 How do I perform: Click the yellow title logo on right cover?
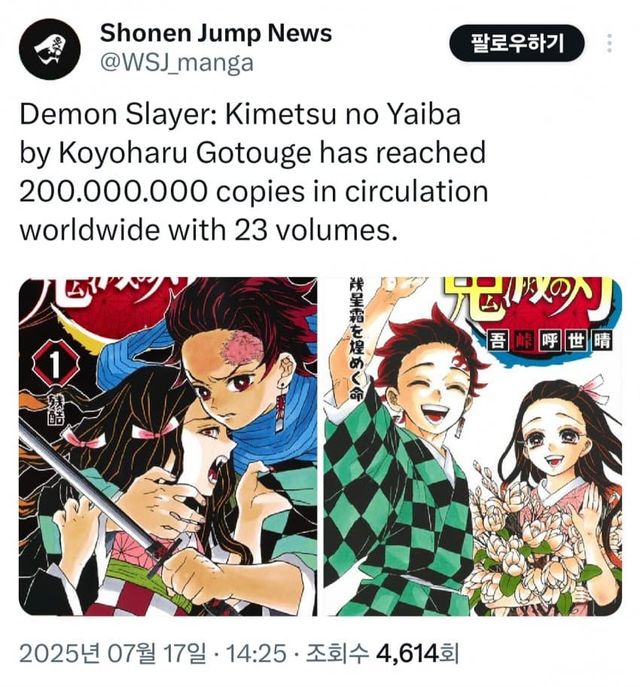(528, 300)
